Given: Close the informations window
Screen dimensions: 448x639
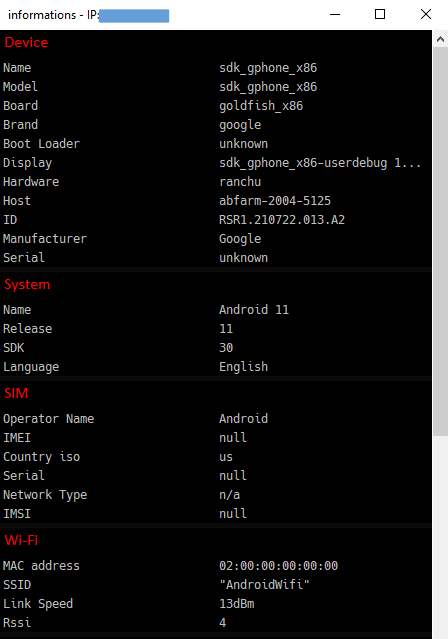Looking at the screenshot, I should (426, 14).
